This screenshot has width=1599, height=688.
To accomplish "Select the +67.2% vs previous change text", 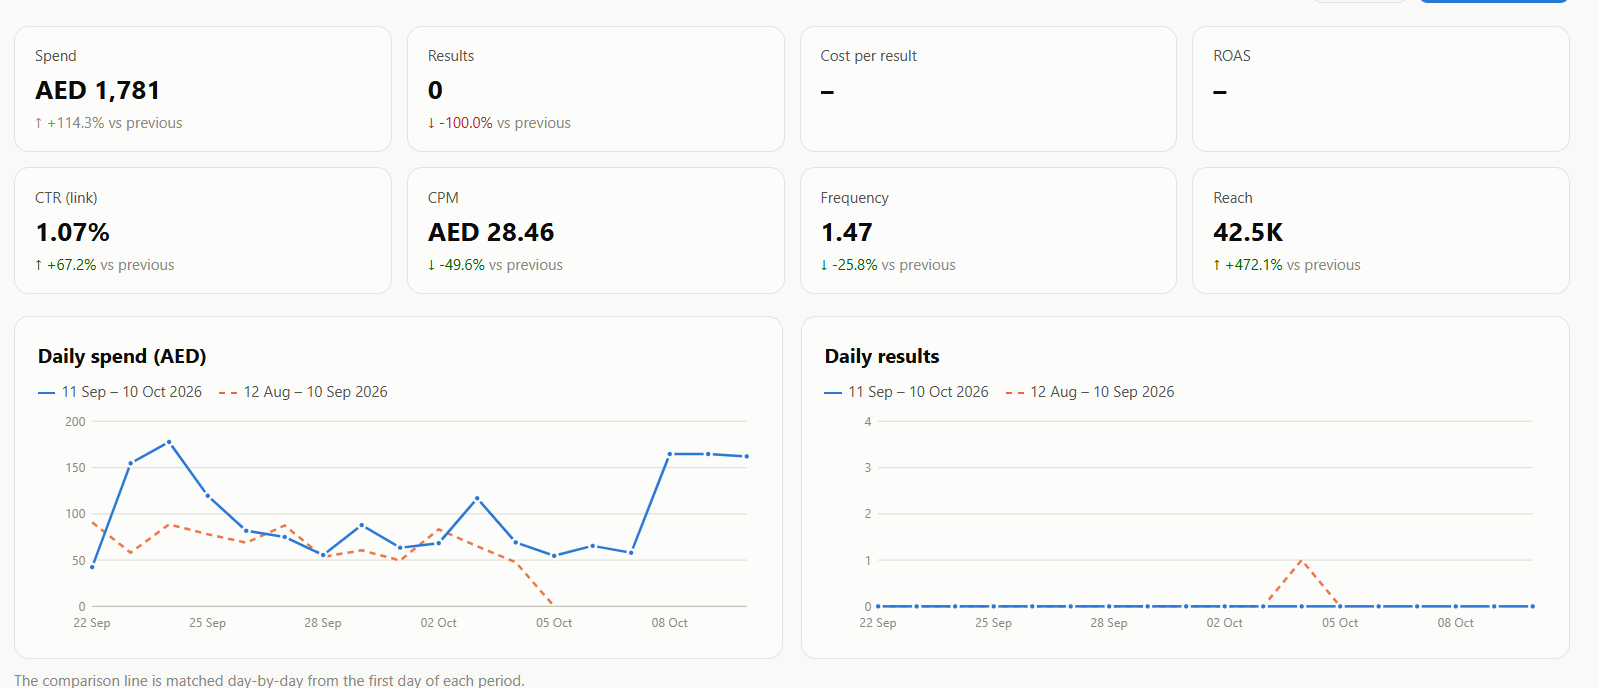I will tap(105, 265).
